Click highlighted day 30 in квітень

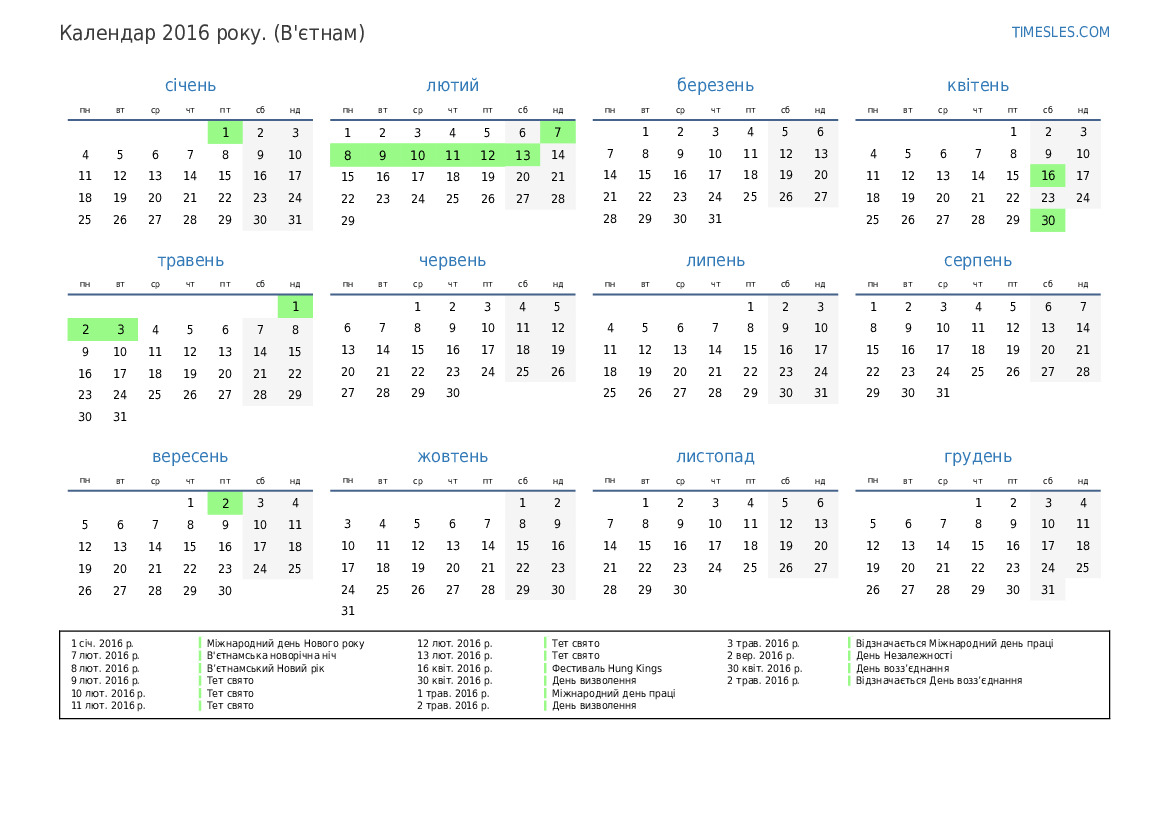1047,220
